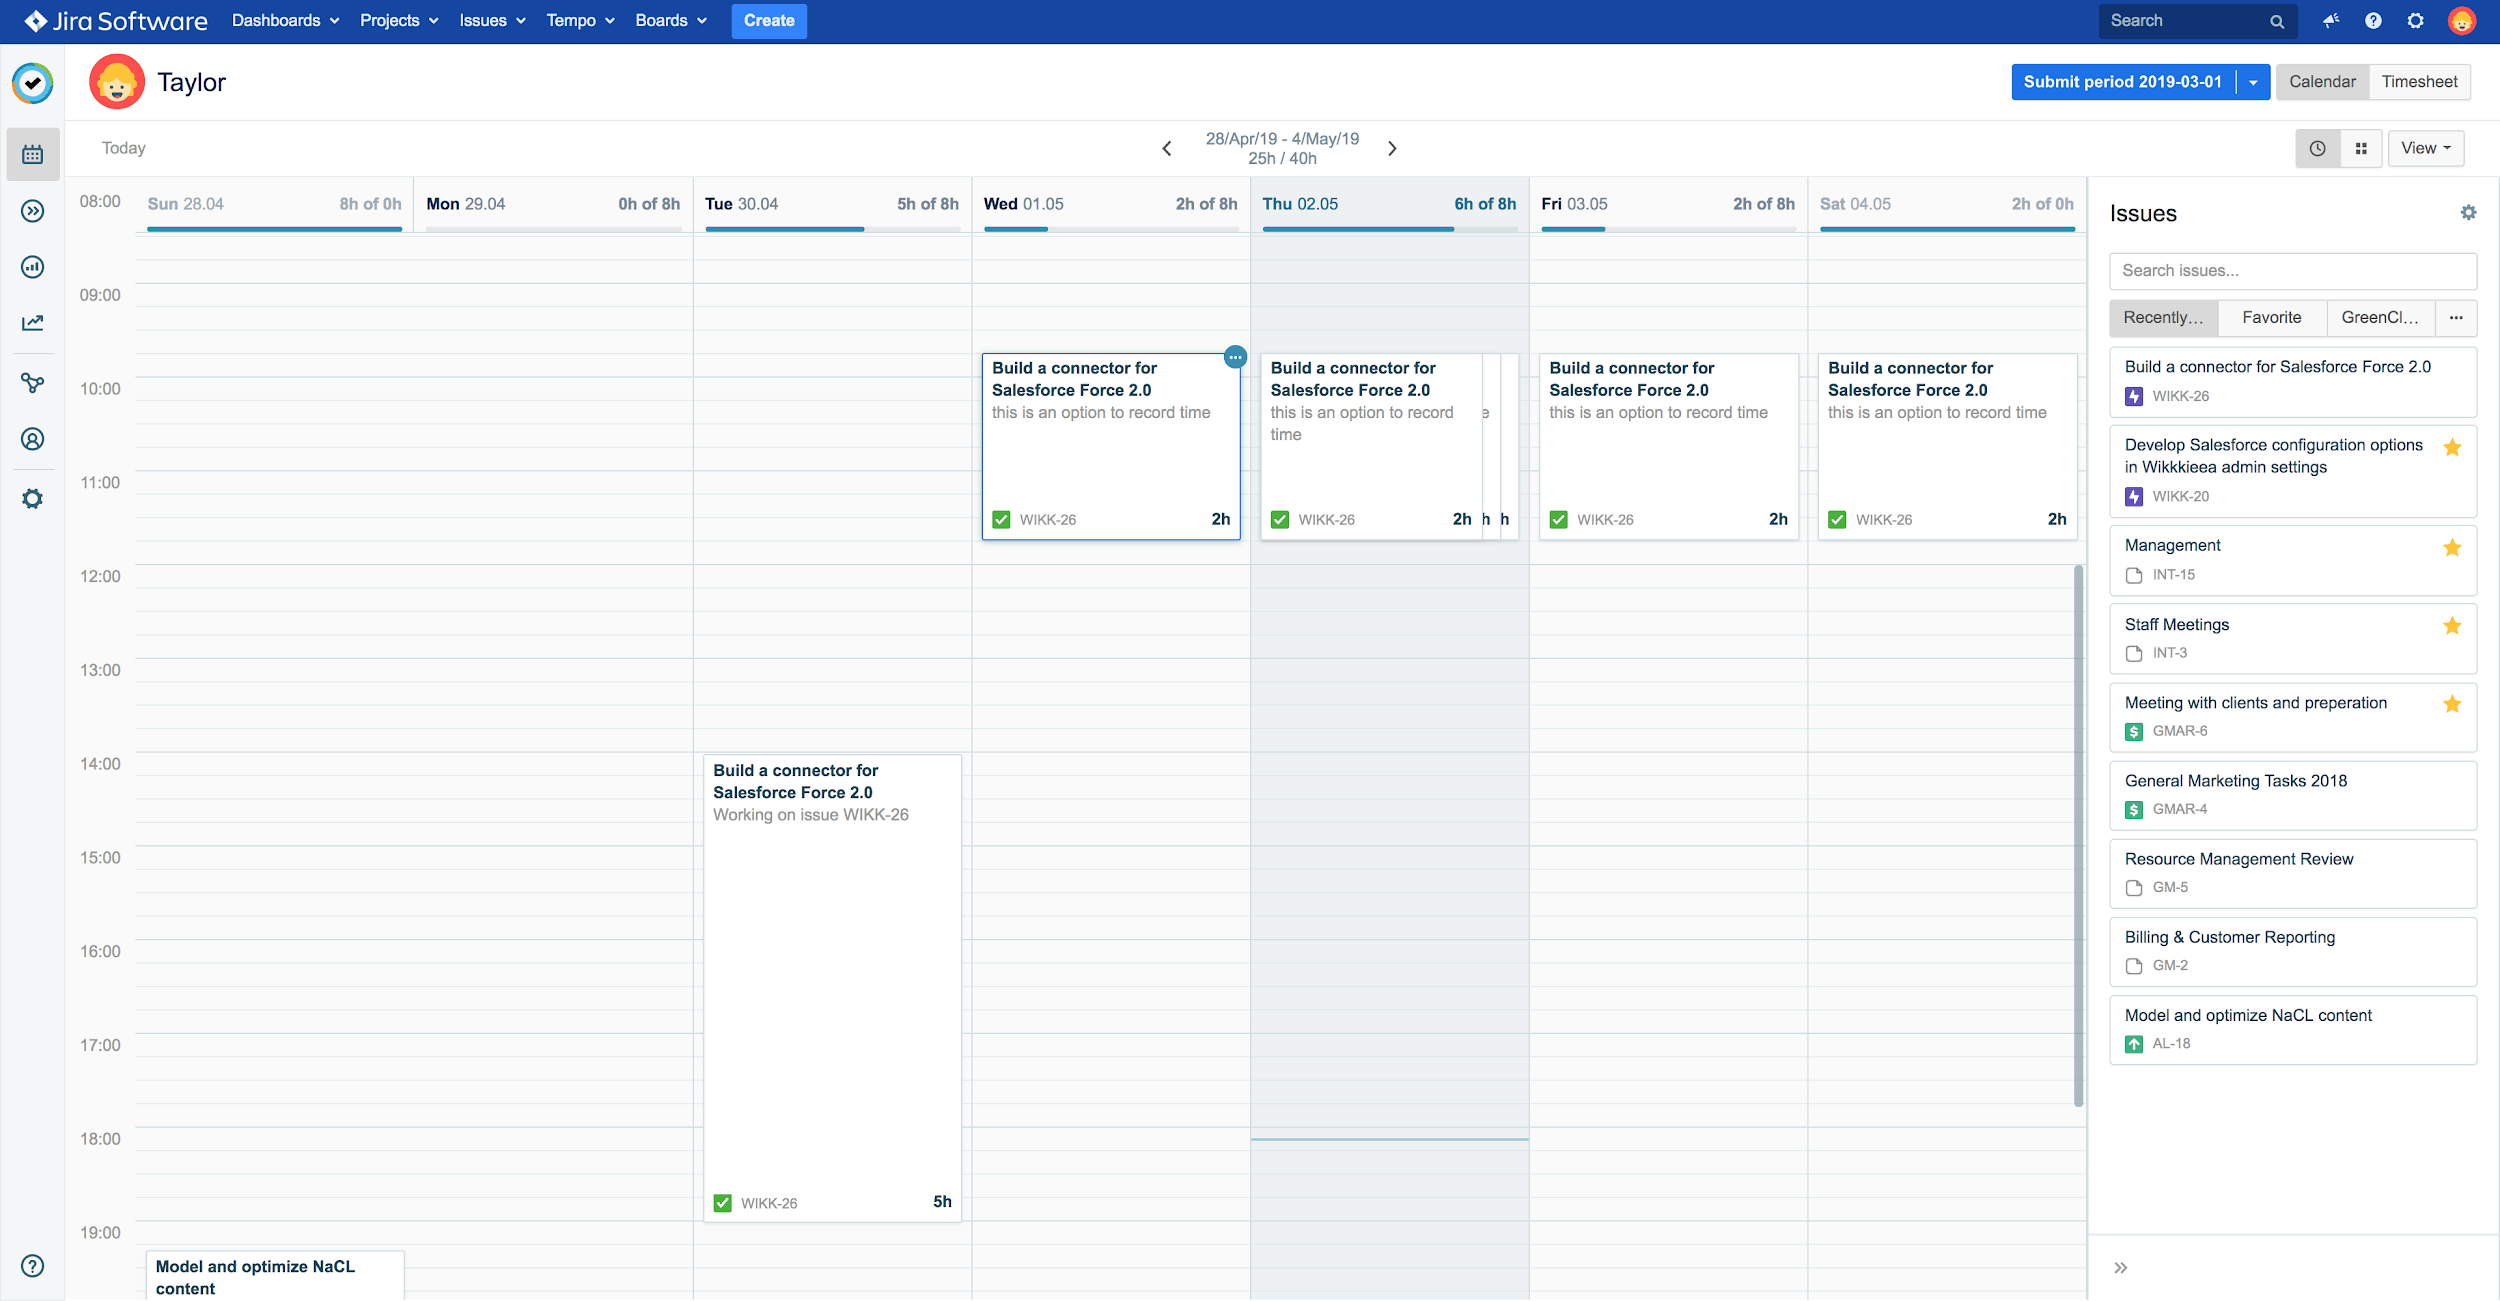Open the View dropdown

[x=2426, y=147]
